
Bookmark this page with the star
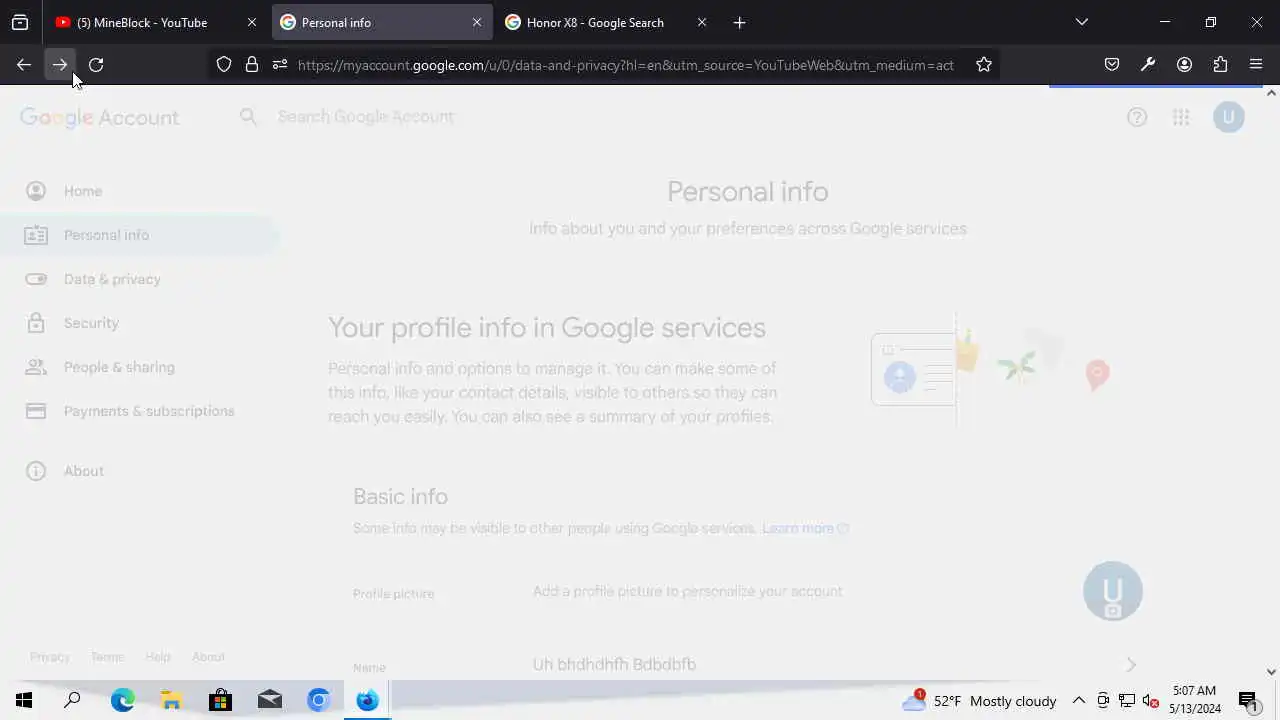pos(984,64)
